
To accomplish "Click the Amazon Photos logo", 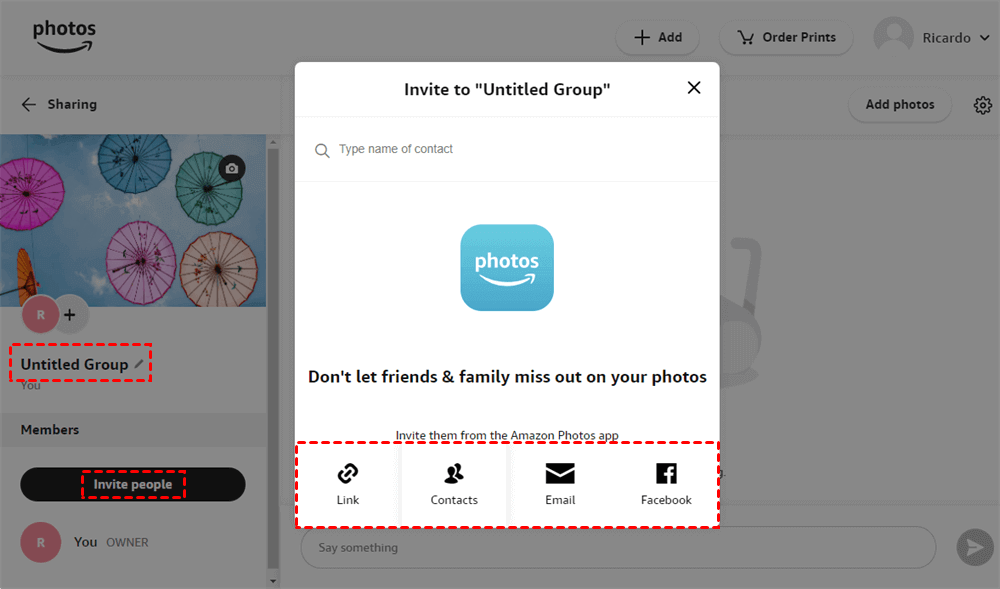I will coord(64,36).
